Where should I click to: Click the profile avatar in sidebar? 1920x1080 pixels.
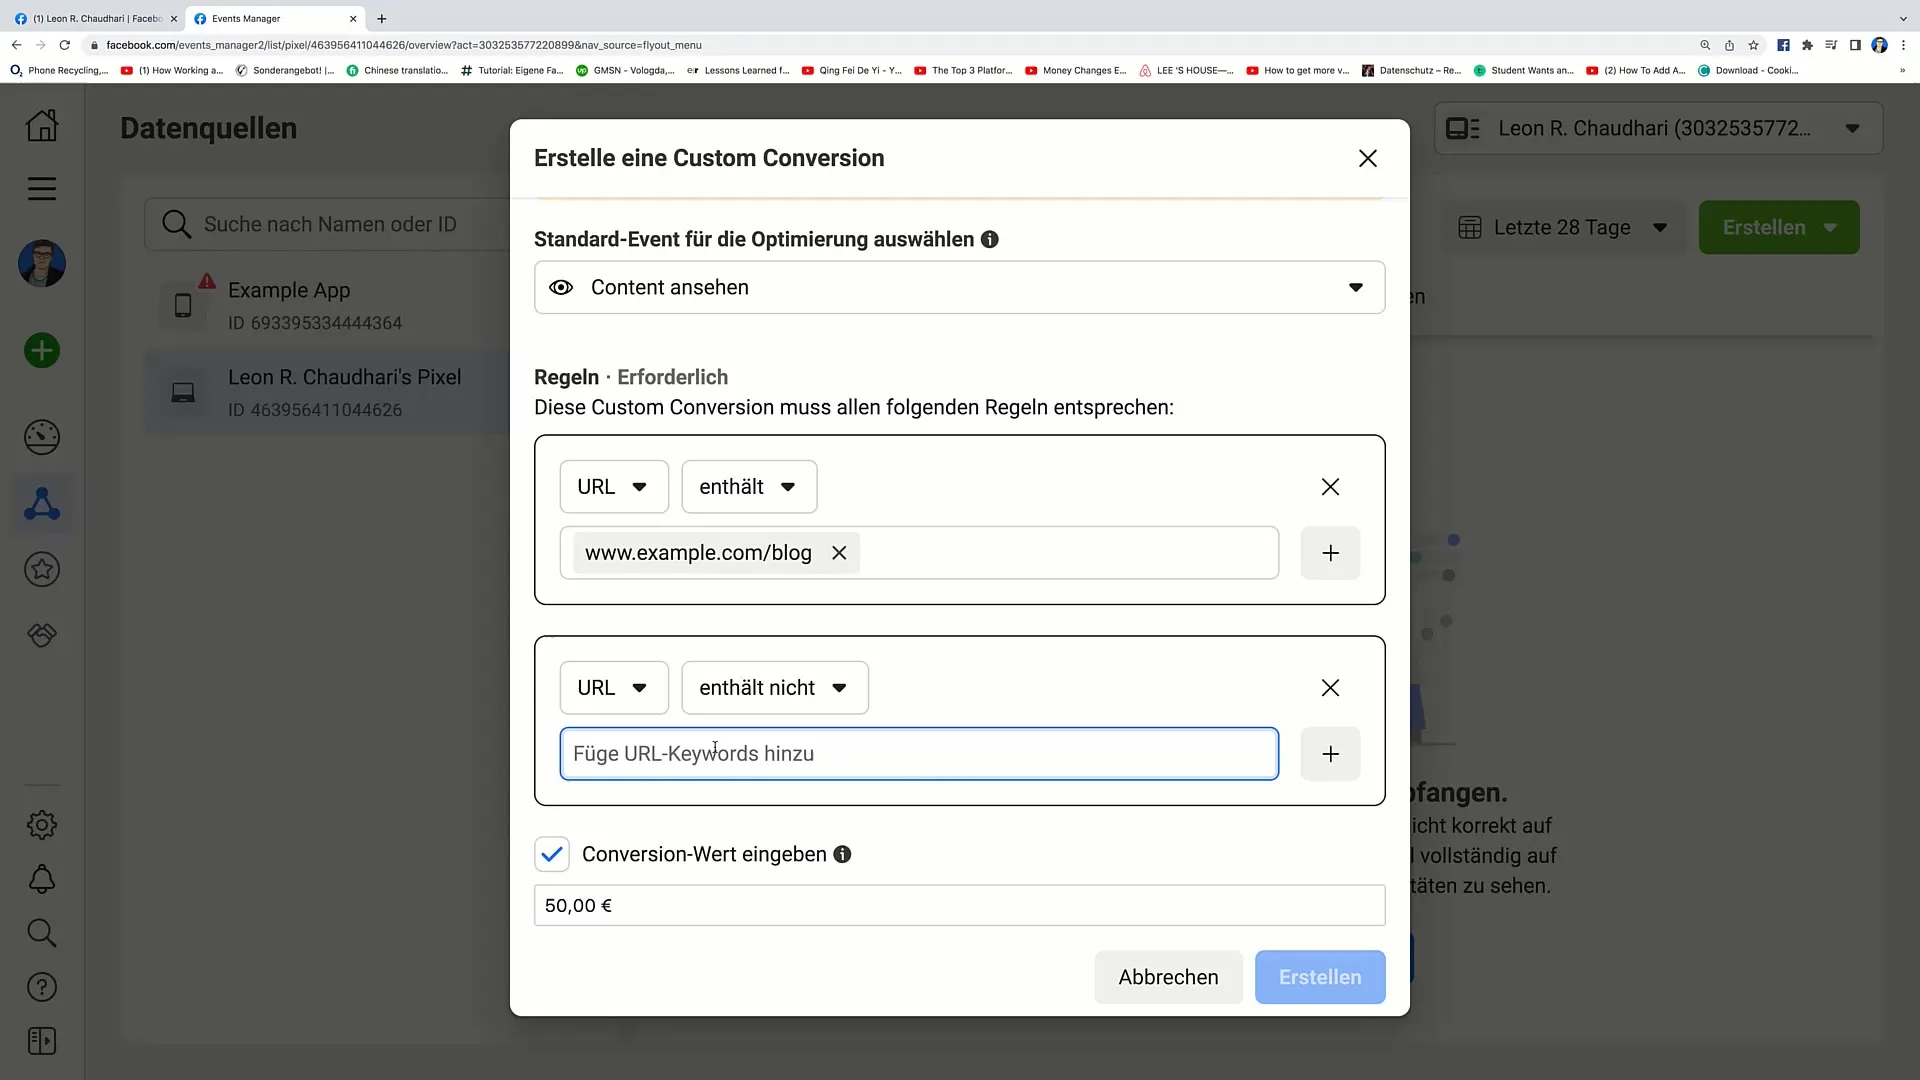tap(42, 264)
